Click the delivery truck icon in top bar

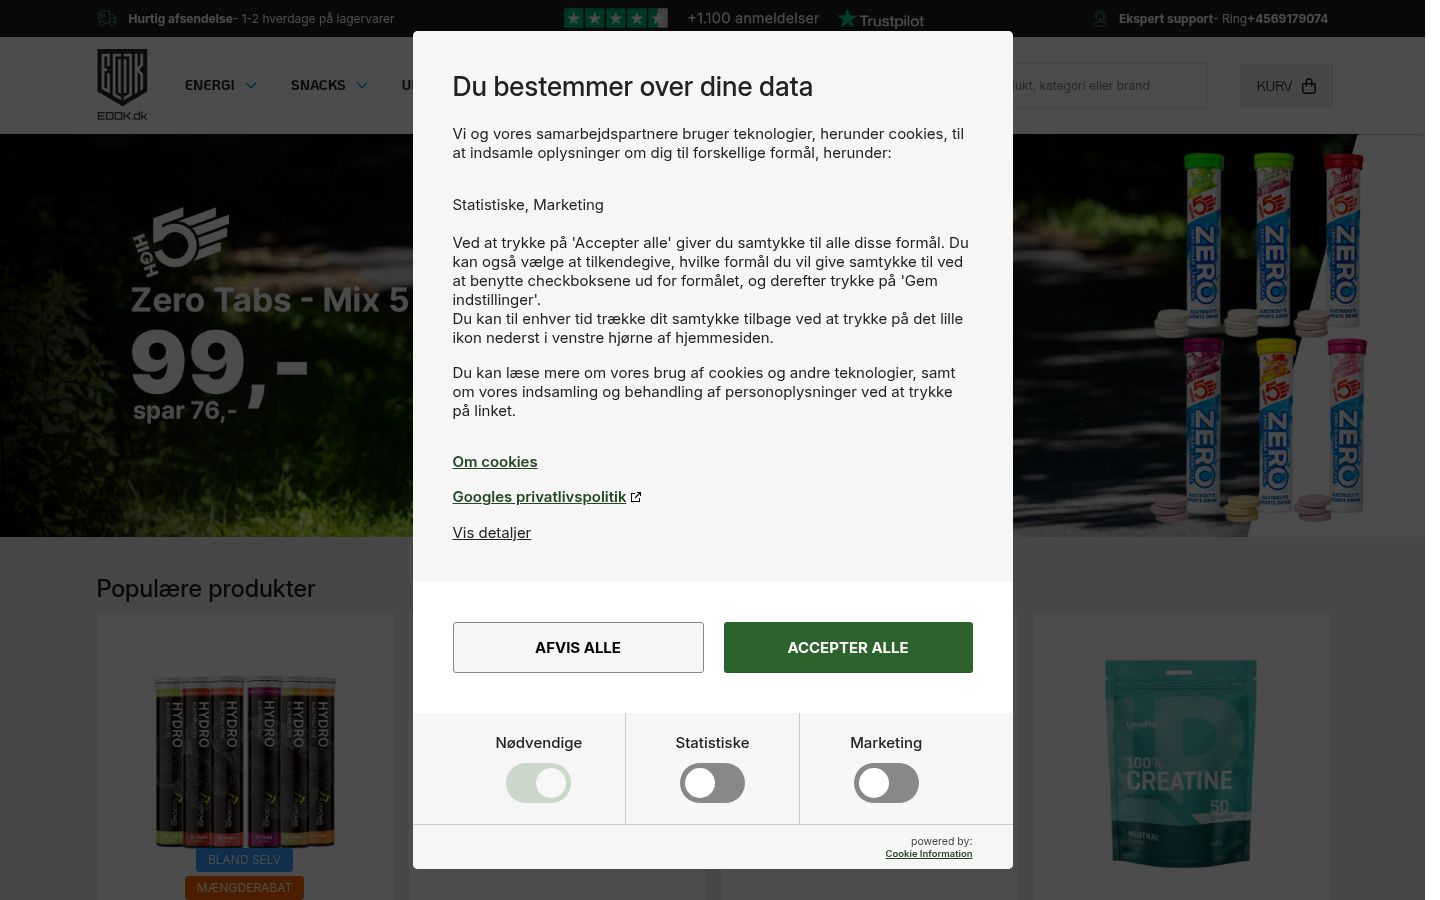[x=107, y=18]
